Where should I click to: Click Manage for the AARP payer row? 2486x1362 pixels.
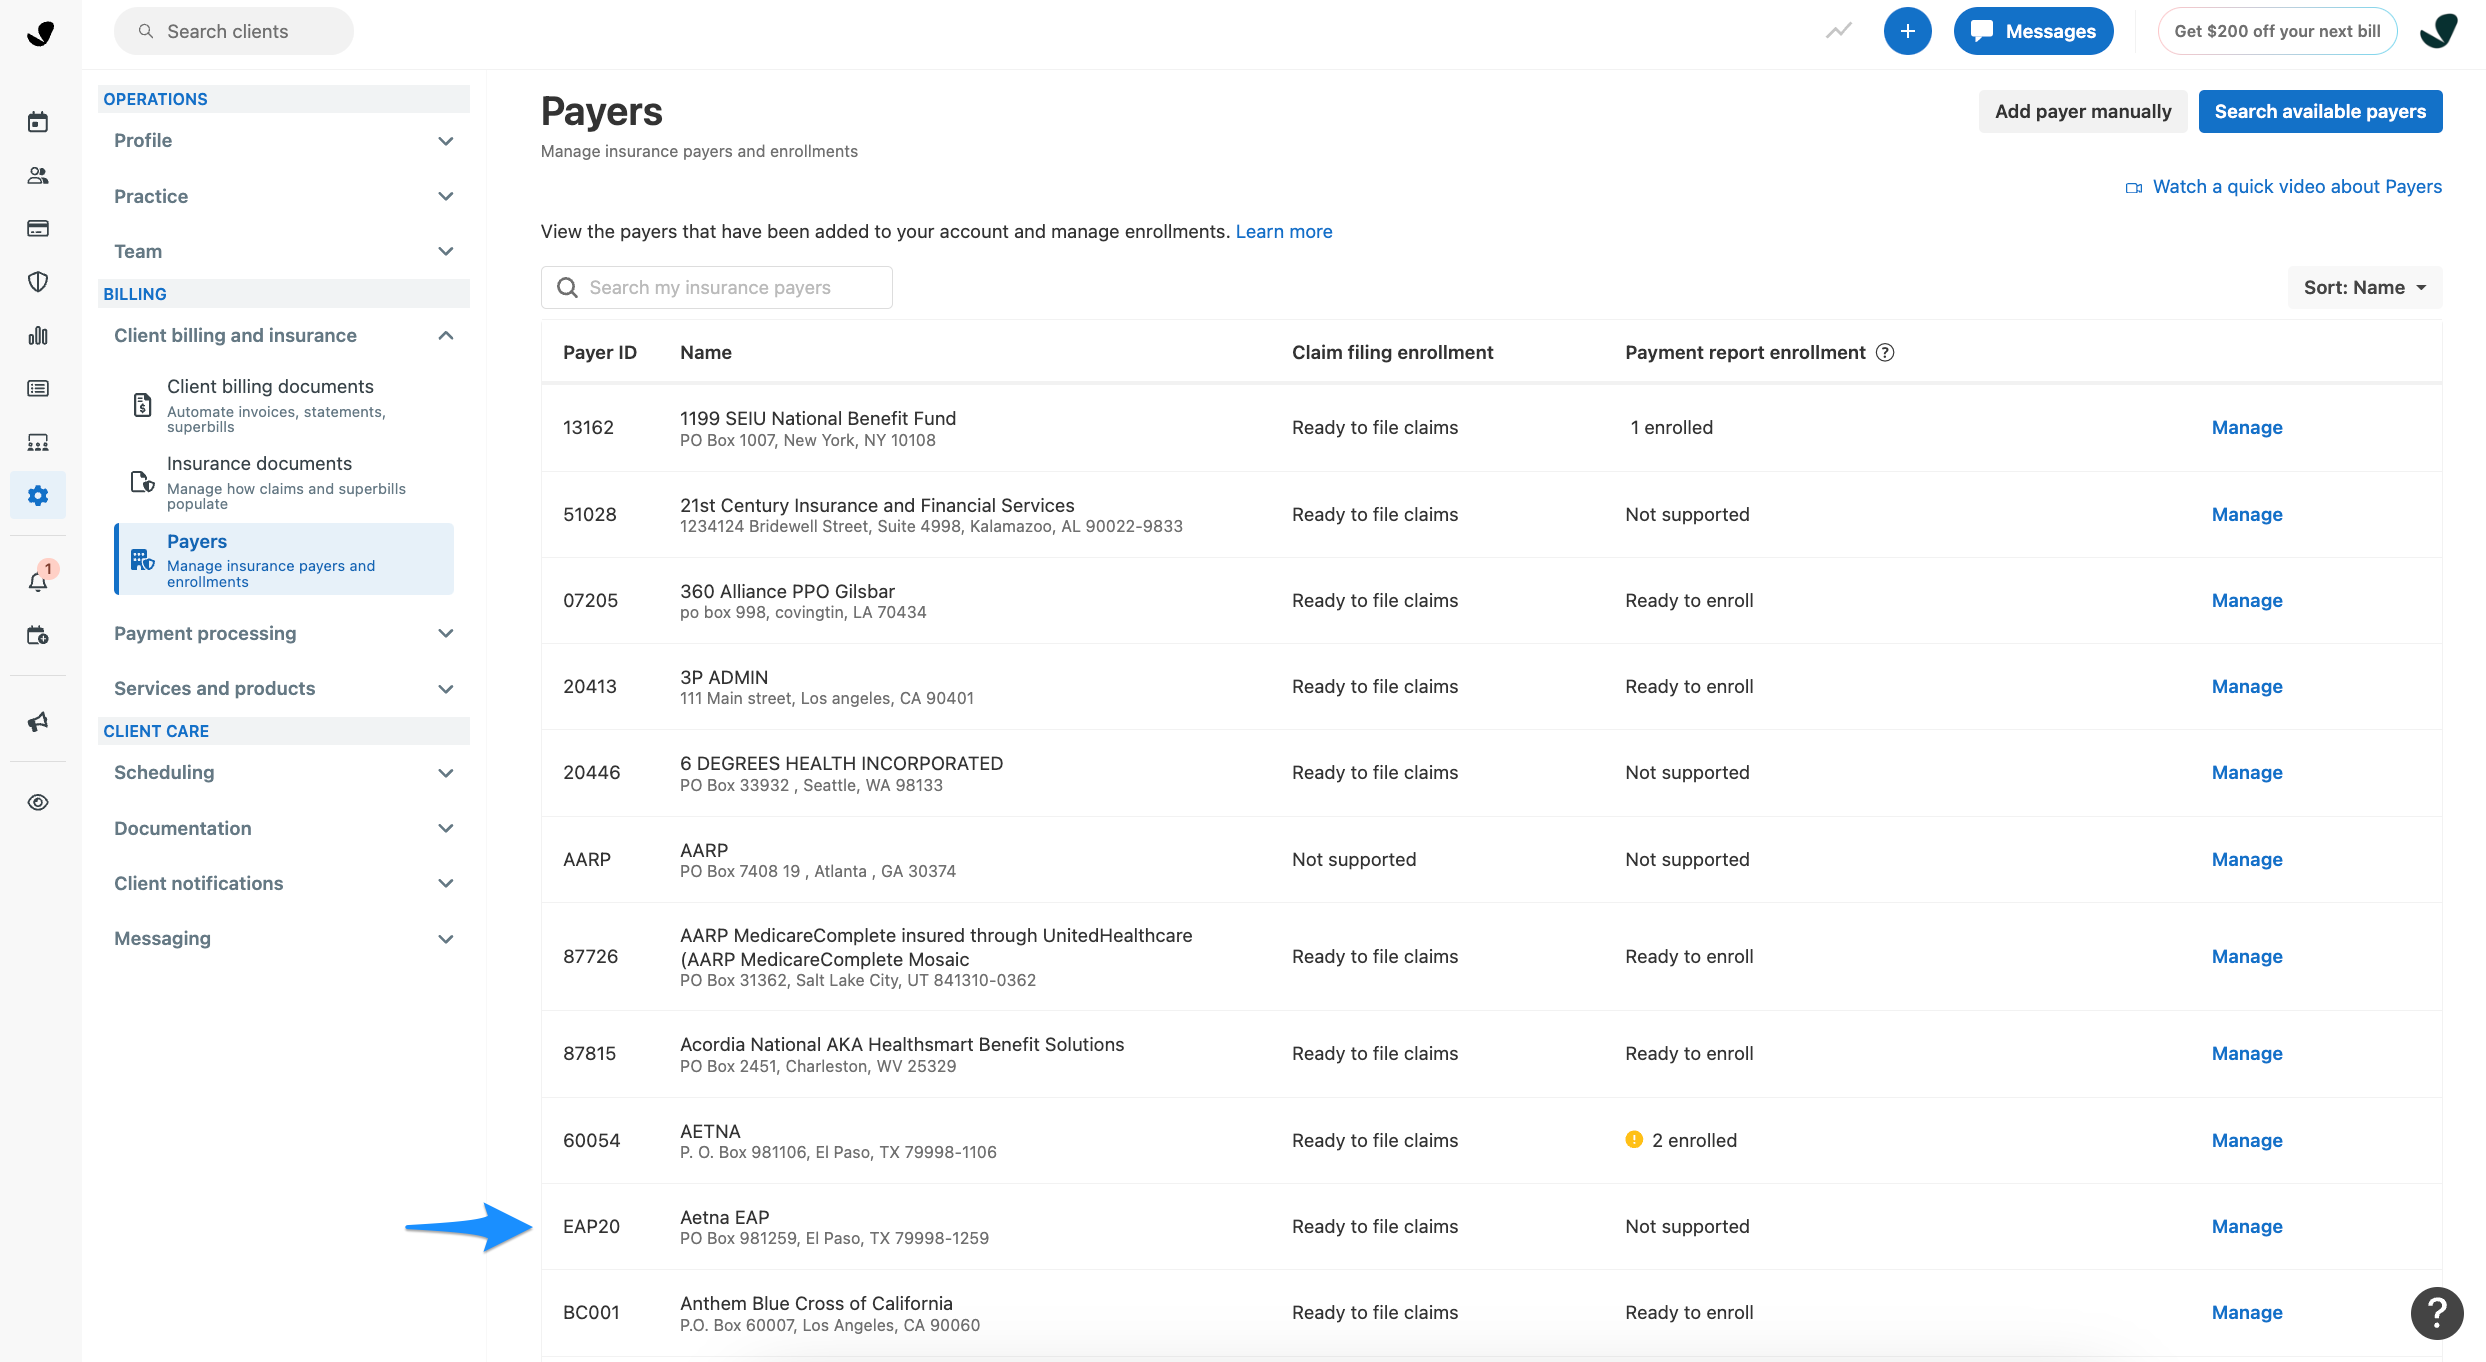2247,860
